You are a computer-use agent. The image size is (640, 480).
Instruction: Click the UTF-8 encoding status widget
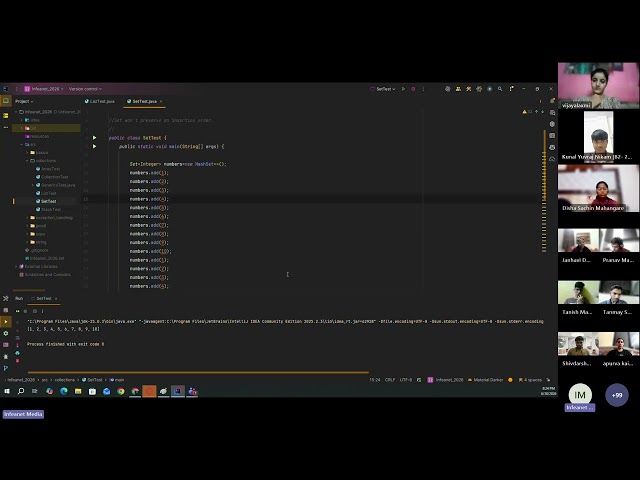pos(406,380)
